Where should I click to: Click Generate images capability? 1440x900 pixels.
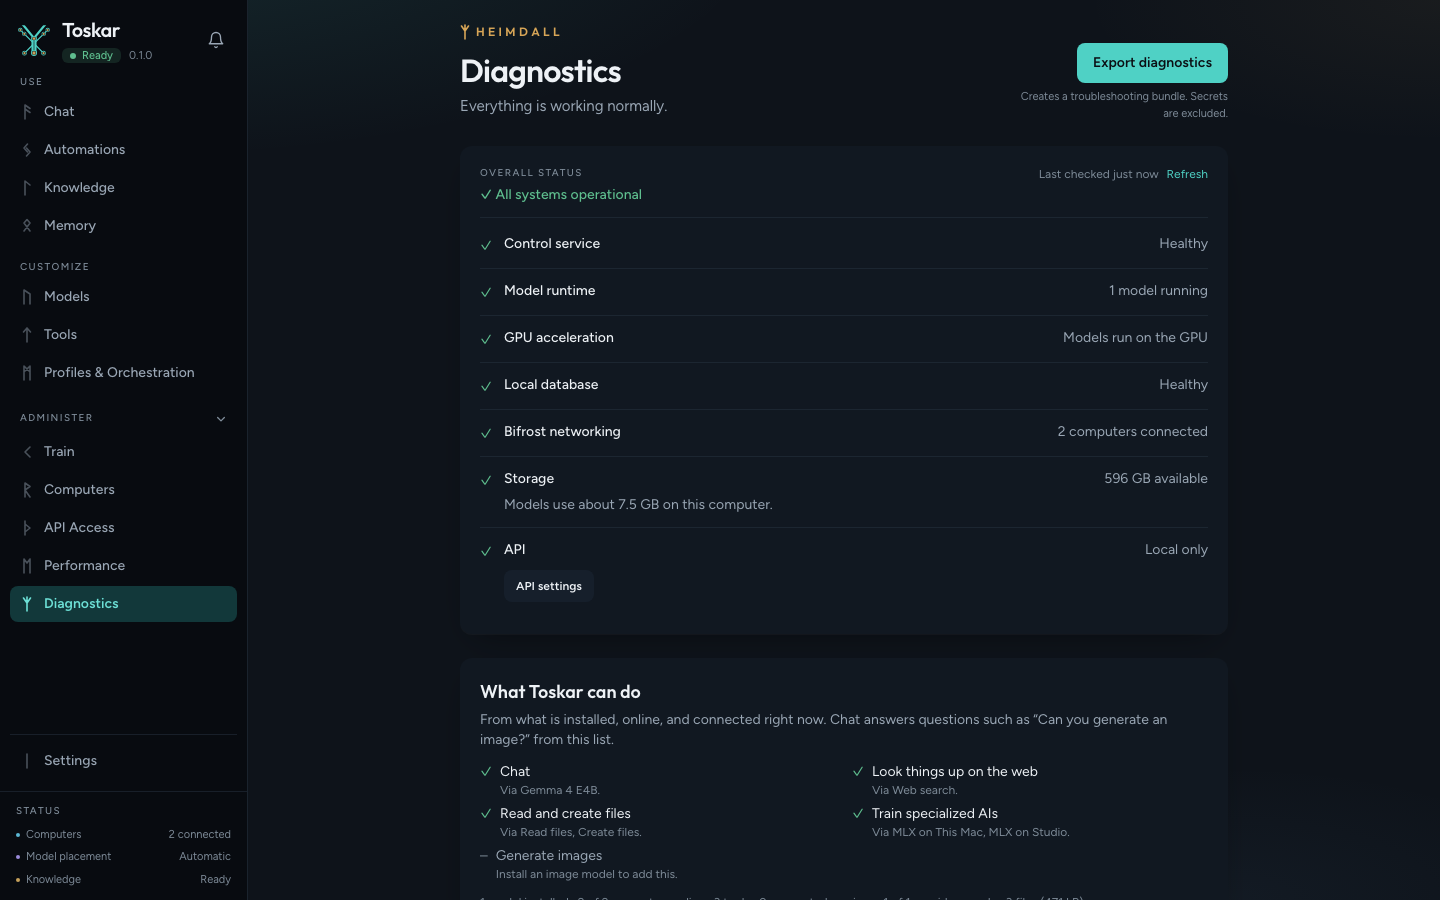pyautogui.click(x=549, y=856)
